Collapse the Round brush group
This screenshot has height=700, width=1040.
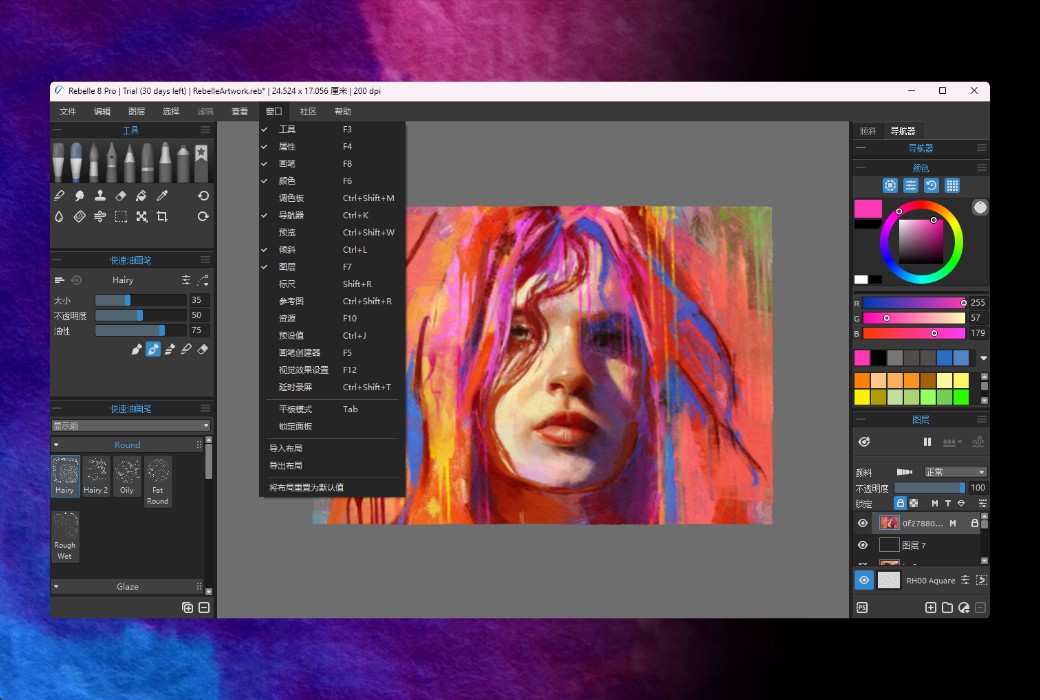57,445
